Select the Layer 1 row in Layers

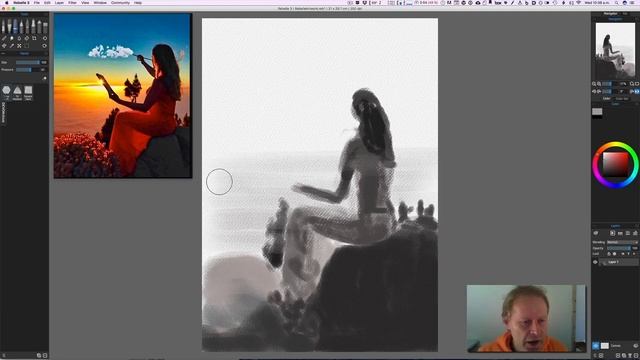618,262
